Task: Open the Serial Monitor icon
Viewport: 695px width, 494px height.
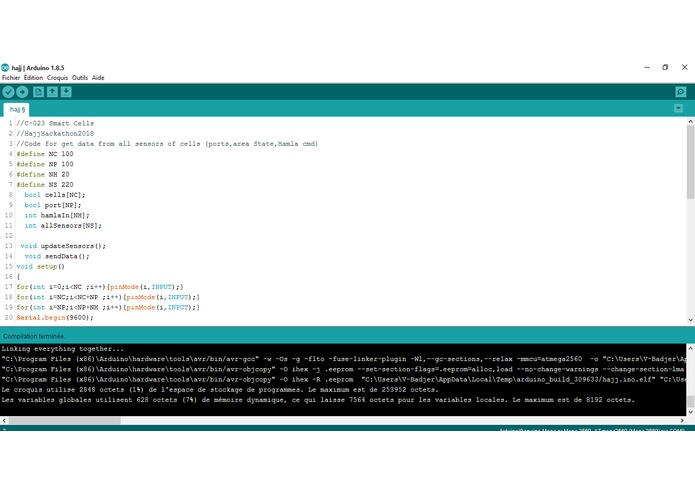Action: click(681, 92)
